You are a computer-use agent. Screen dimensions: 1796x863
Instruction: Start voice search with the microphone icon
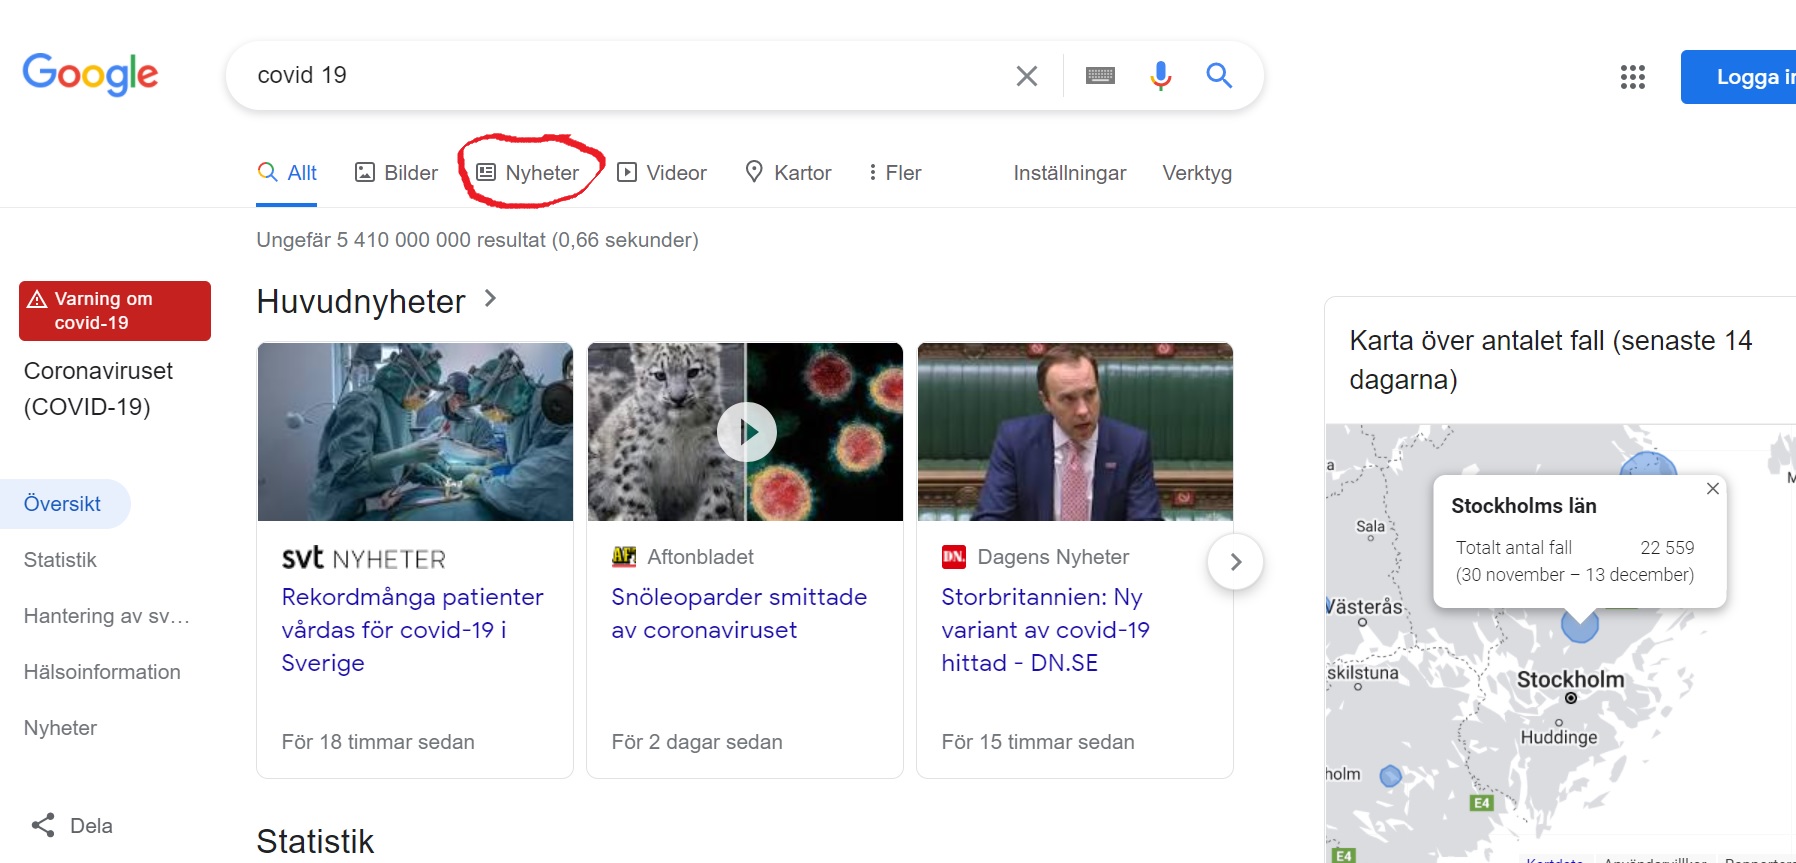[x=1160, y=76]
